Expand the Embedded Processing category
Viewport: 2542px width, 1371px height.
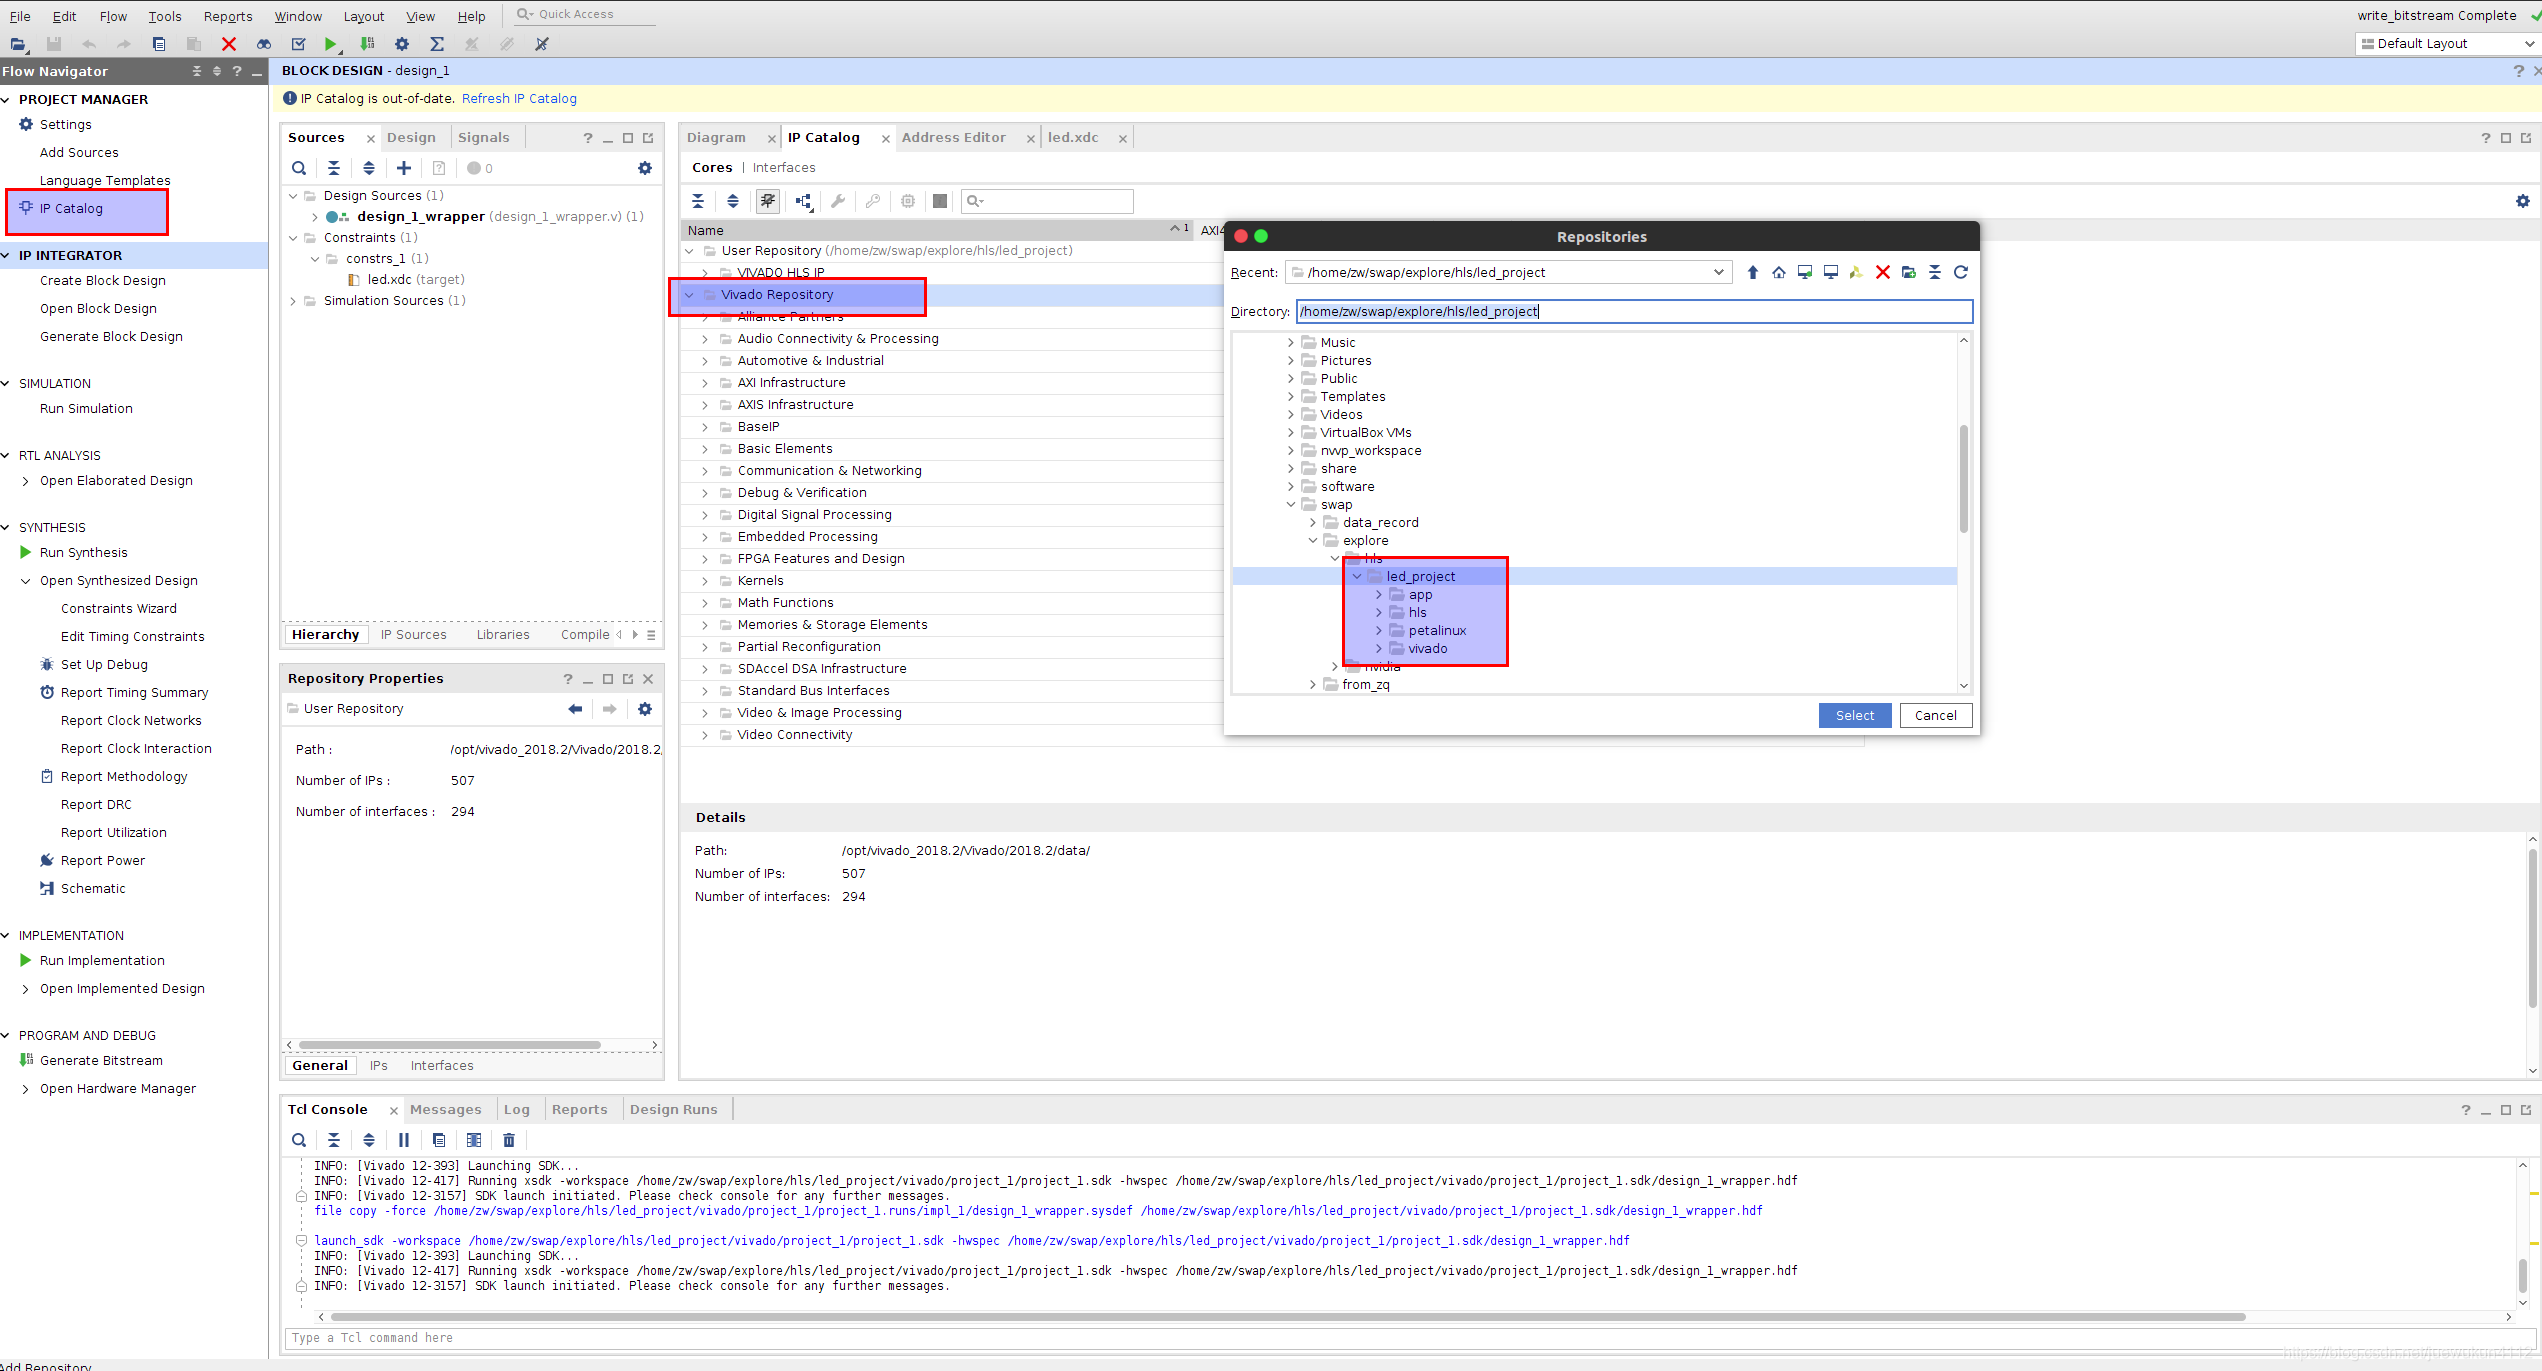(705, 537)
